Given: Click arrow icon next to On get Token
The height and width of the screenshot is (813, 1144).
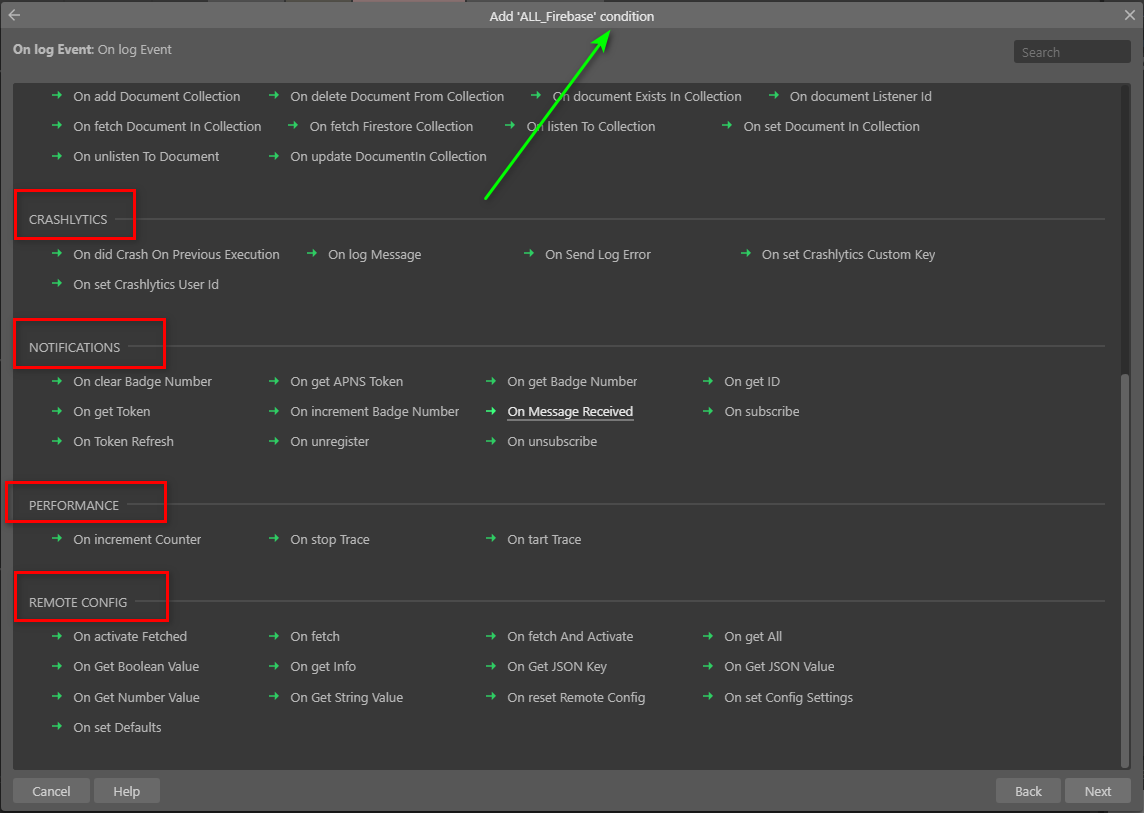Looking at the screenshot, I should [x=57, y=411].
